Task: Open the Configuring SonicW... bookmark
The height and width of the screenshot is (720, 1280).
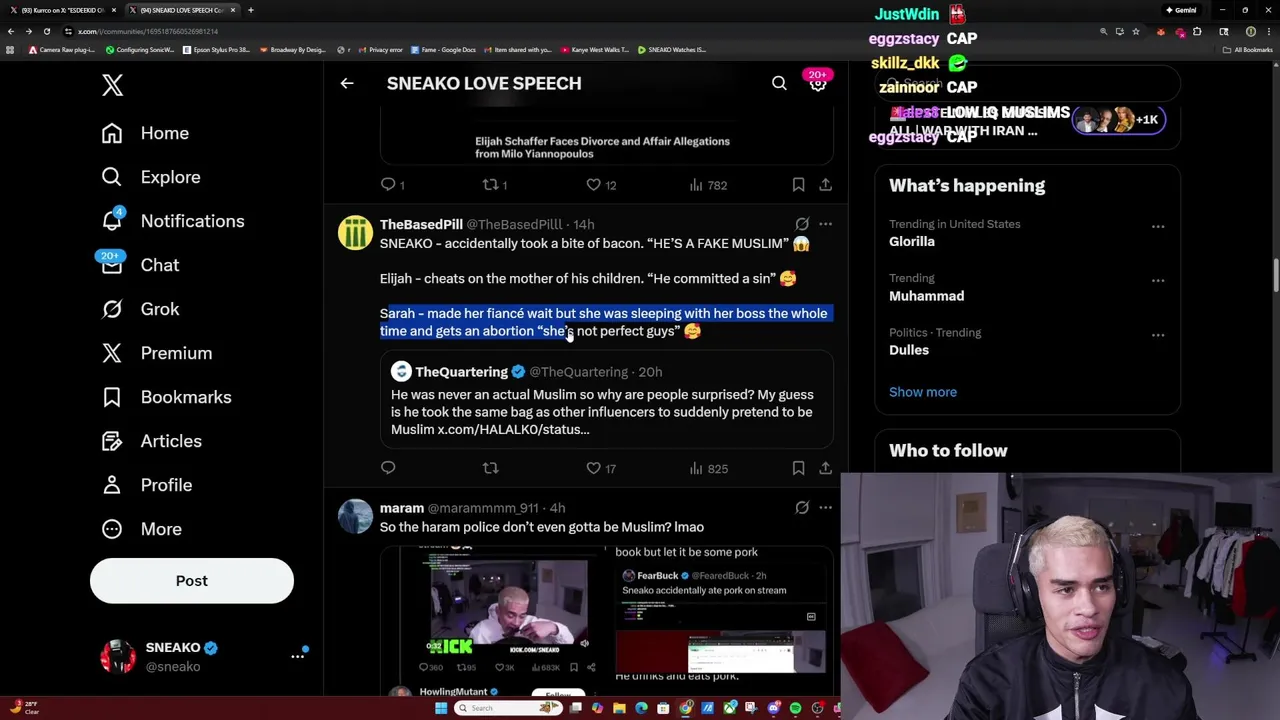Action: 140,49
